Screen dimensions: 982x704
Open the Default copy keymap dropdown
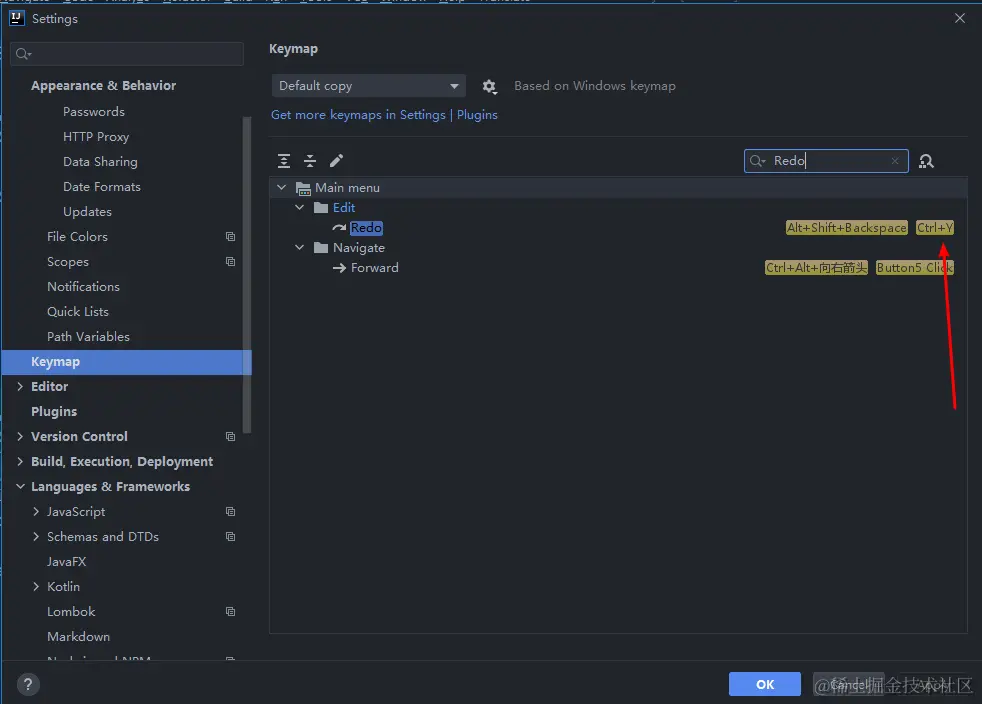point(368,86)
